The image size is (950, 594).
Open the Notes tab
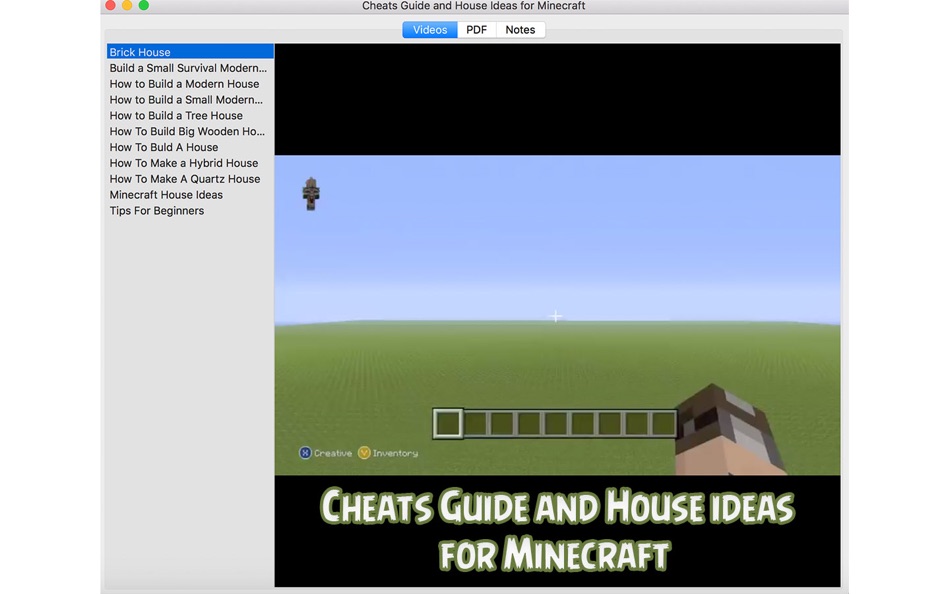tap(520, 30)
